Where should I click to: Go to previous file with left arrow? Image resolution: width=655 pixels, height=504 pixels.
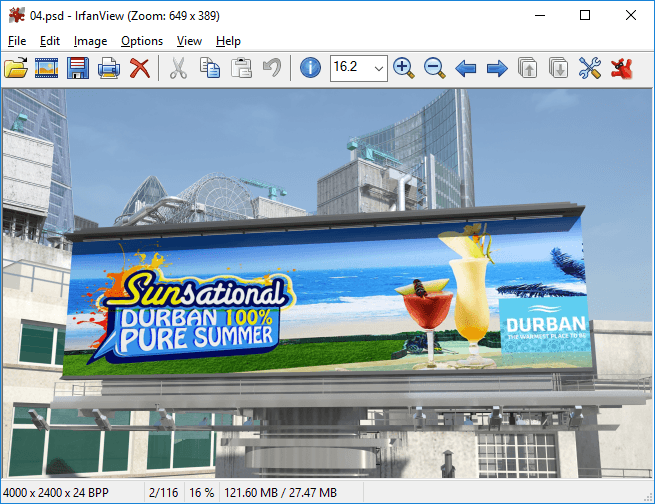466,68
